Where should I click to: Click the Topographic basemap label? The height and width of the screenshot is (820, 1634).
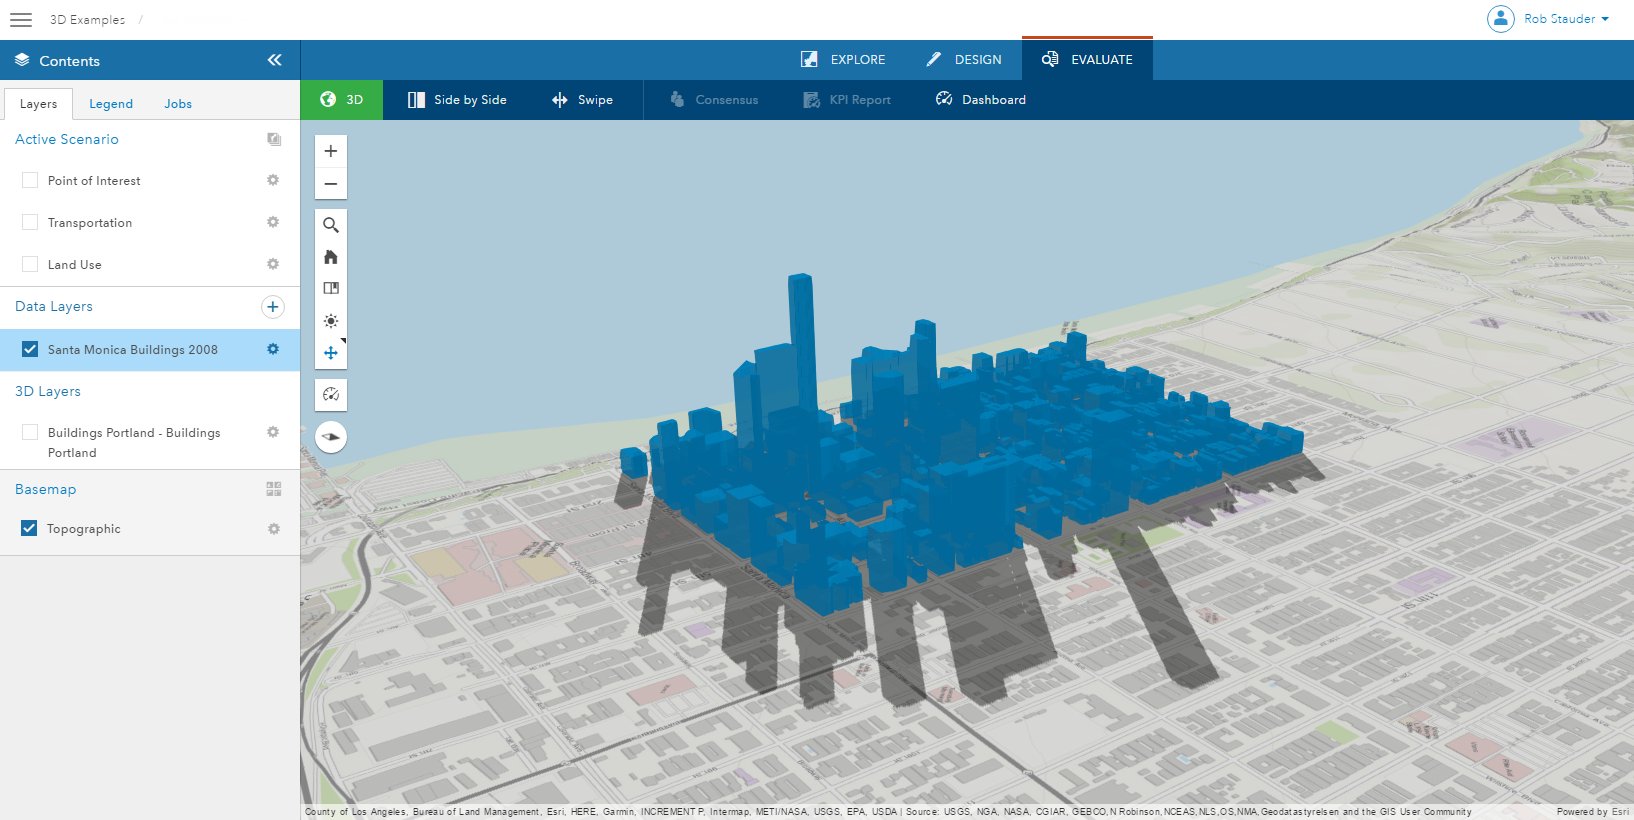click(x=84, y=529)
